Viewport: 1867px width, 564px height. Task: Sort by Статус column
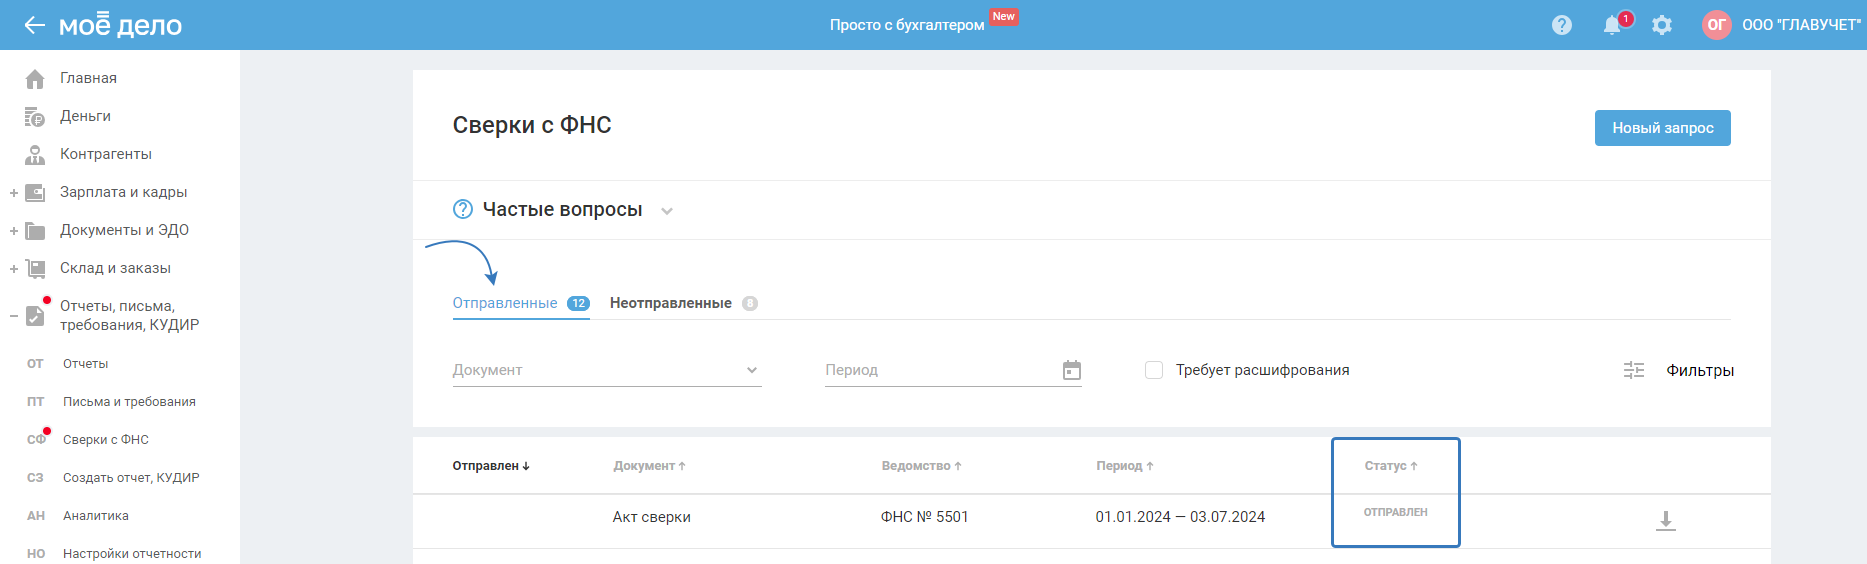click(x=1391, y=466)
